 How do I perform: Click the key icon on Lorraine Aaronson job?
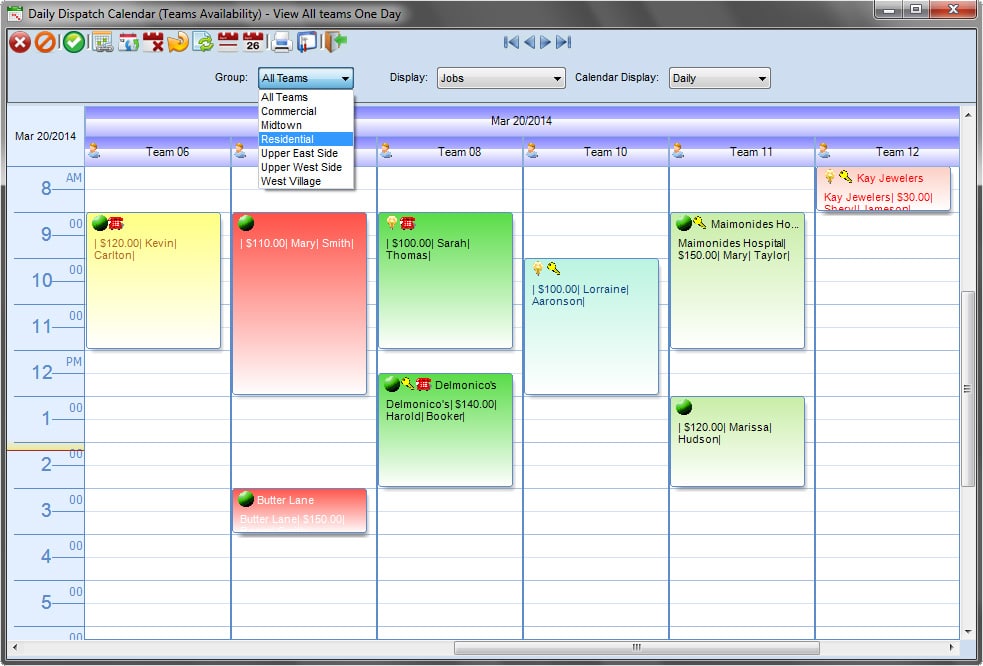[554, 269]
